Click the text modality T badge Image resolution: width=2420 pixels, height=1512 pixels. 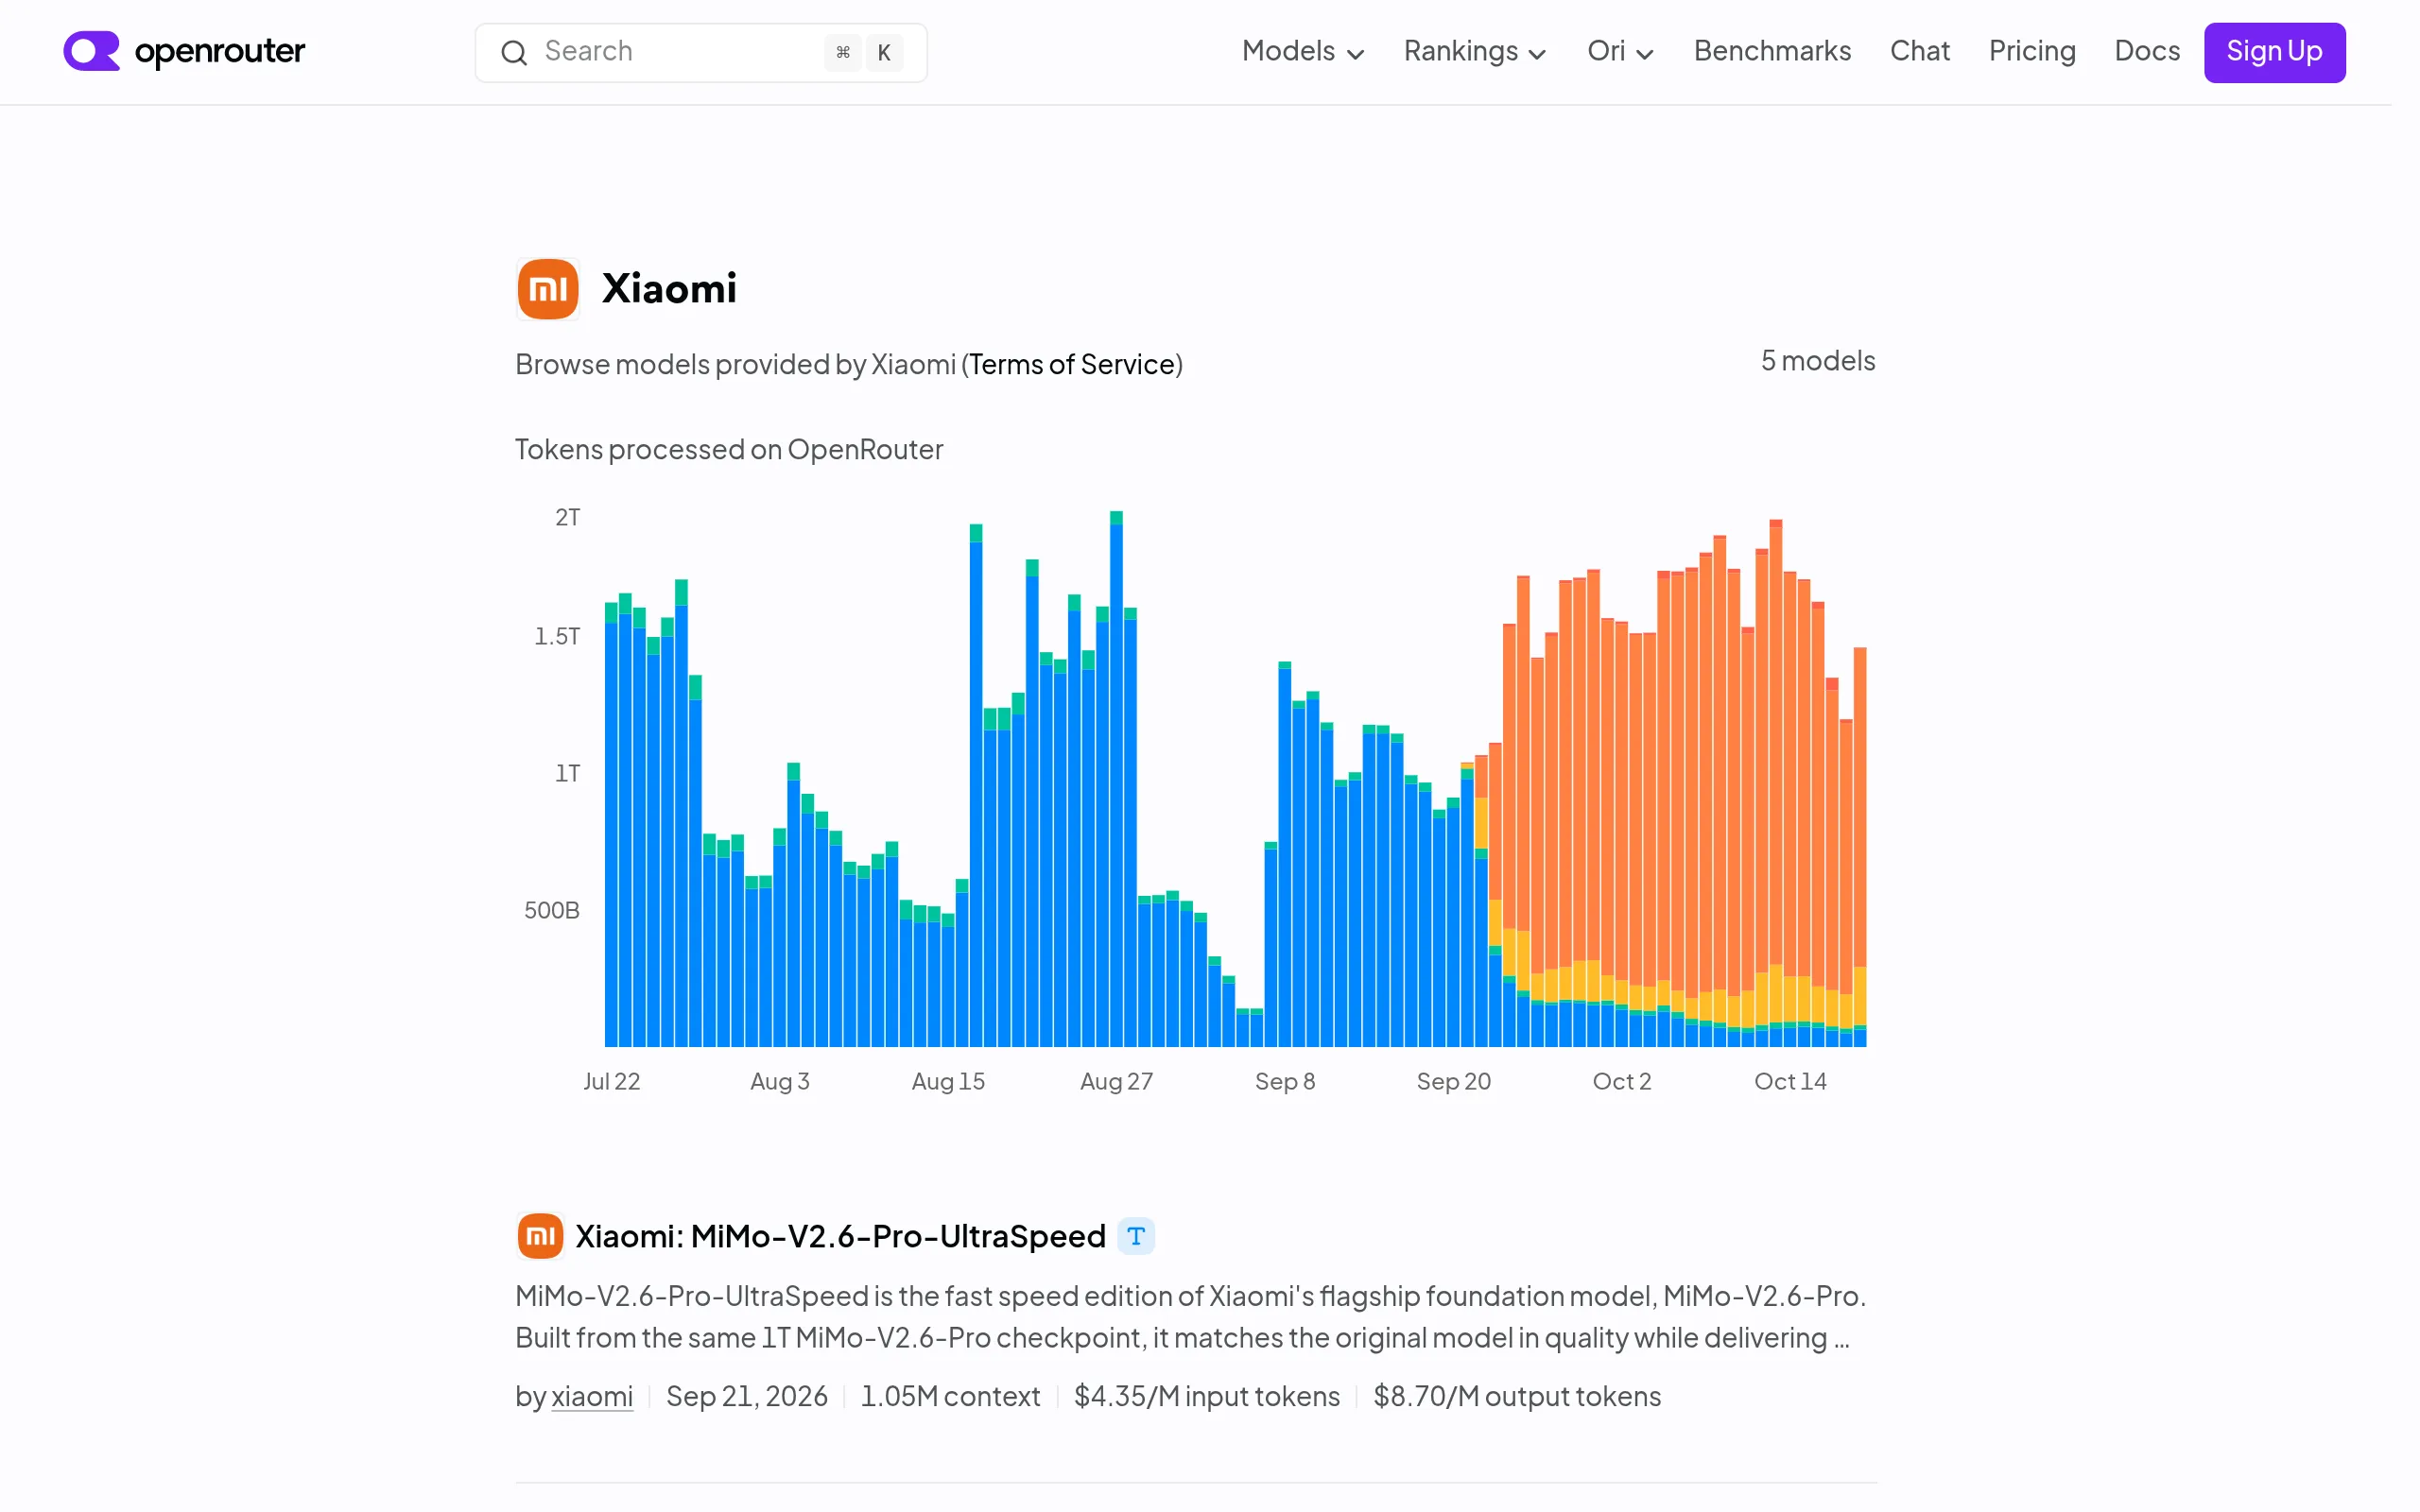click(x=1135, y=1236)
